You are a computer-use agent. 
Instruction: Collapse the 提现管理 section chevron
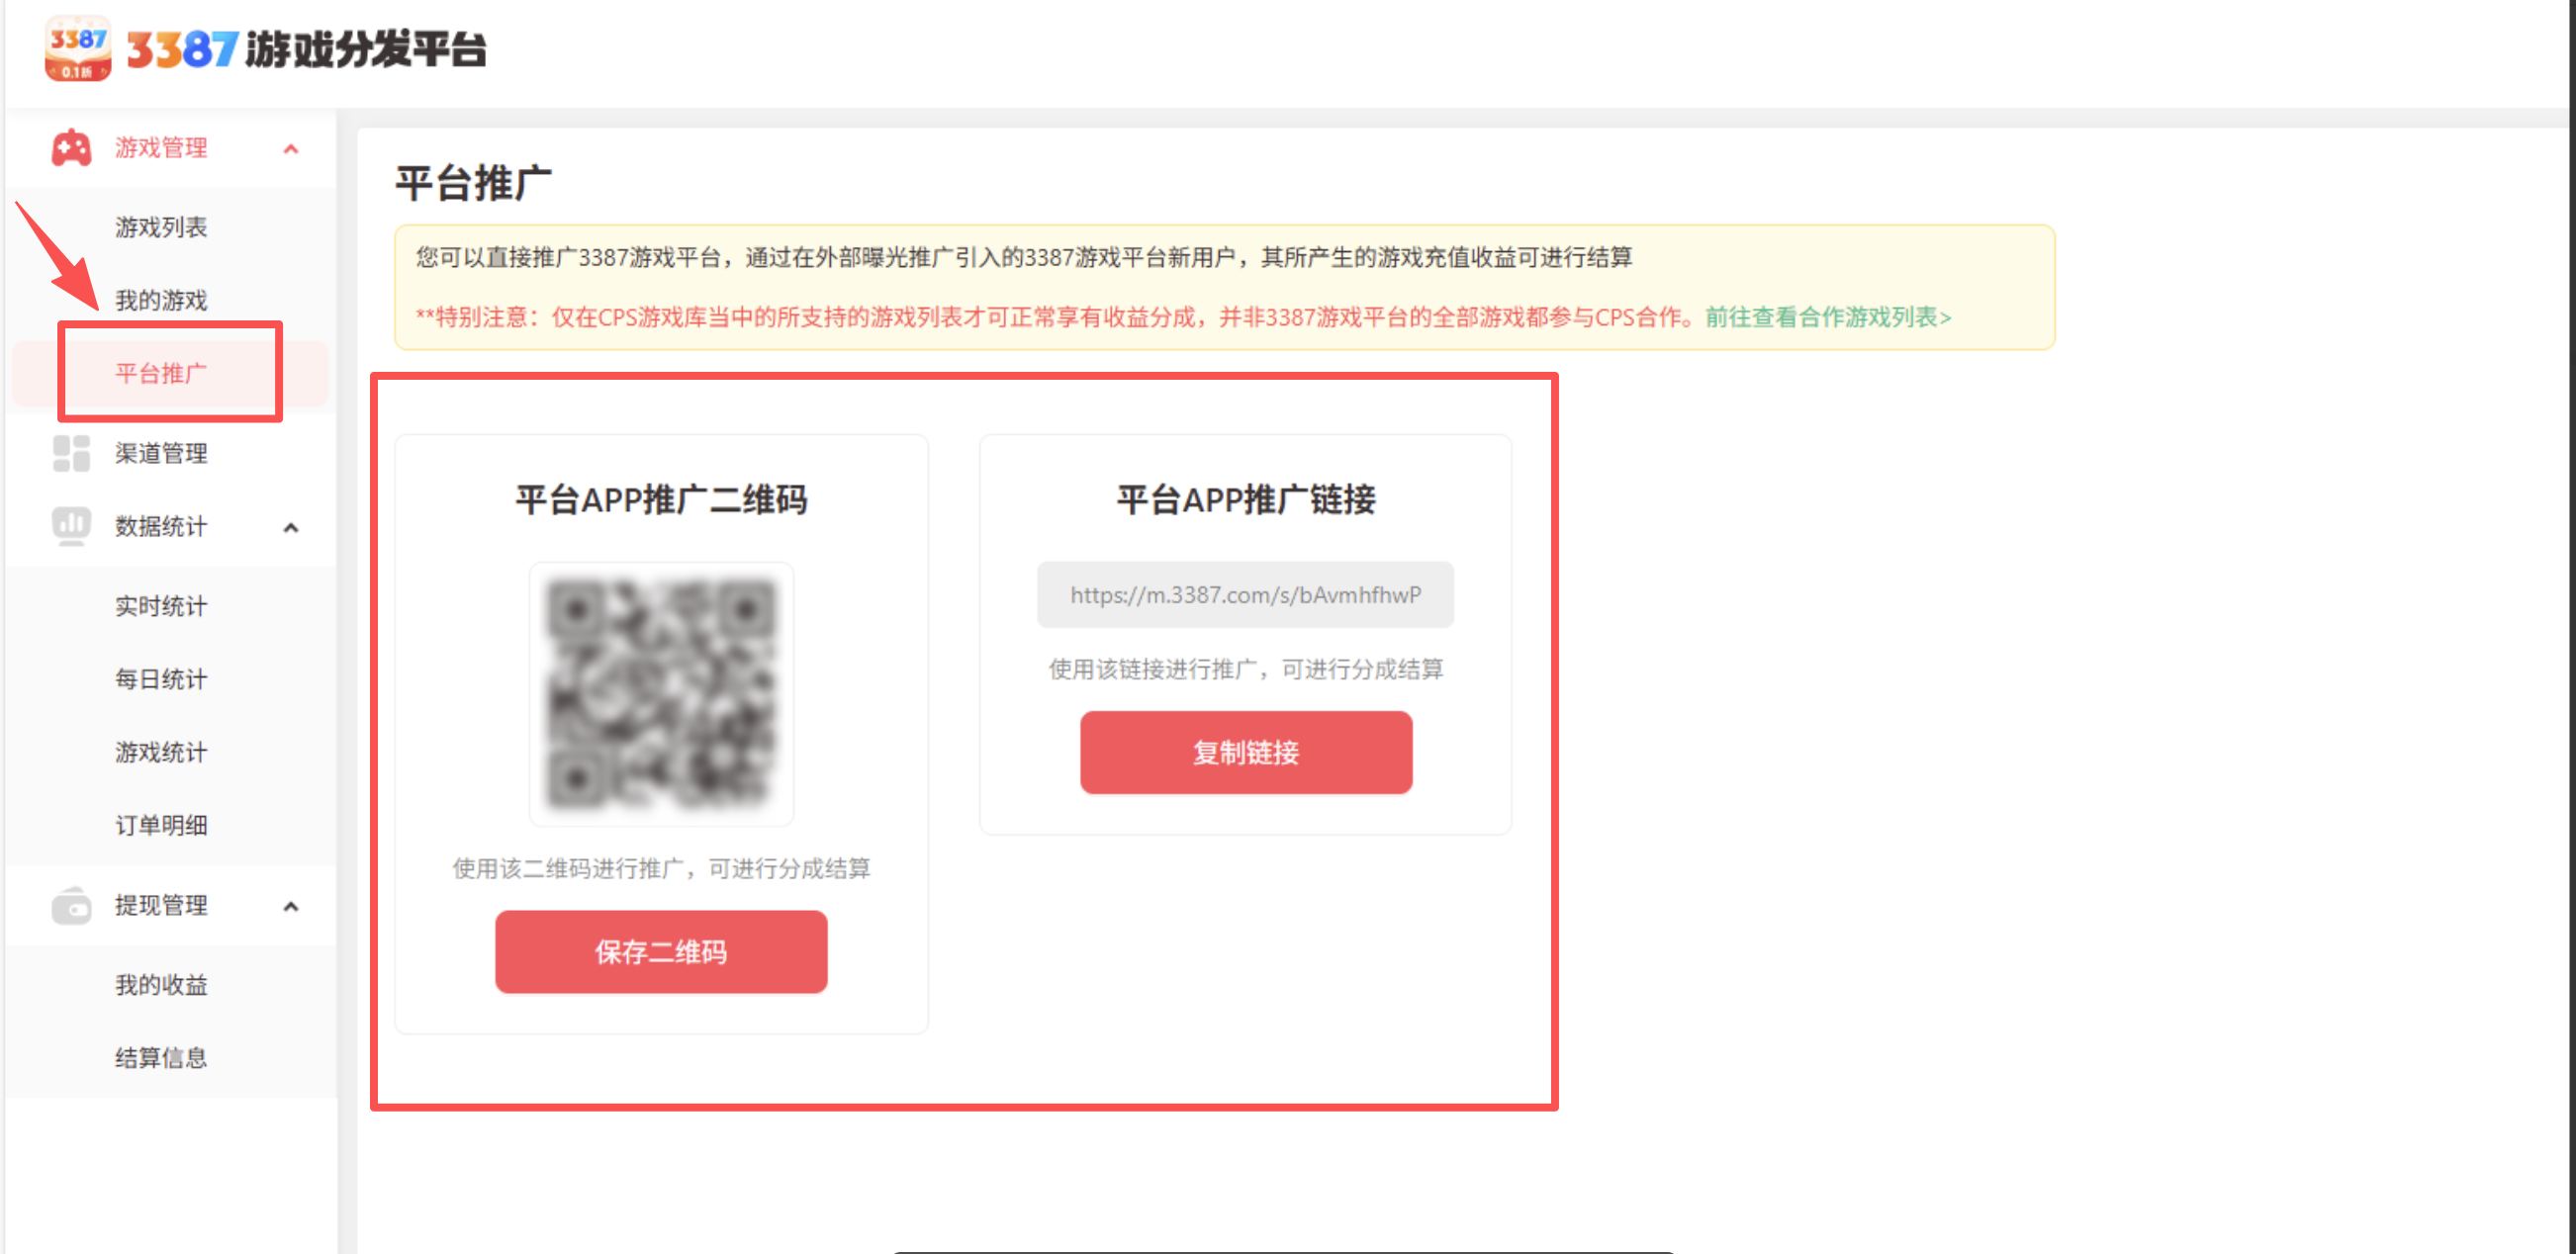tap(291, 906)
